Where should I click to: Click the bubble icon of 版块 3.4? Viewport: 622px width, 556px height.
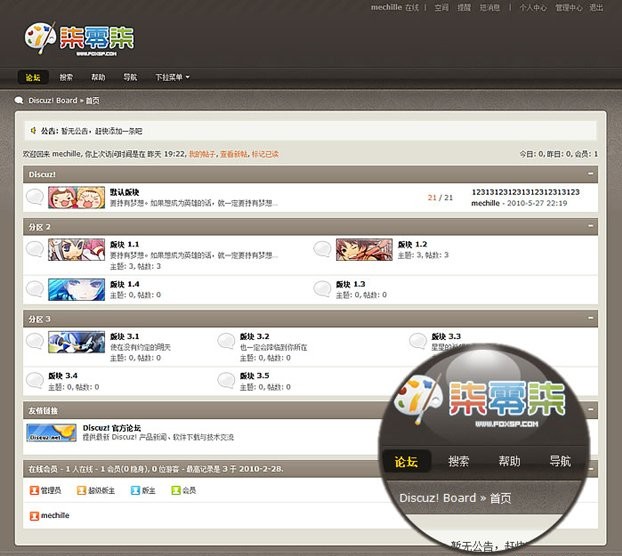point(35,380)
